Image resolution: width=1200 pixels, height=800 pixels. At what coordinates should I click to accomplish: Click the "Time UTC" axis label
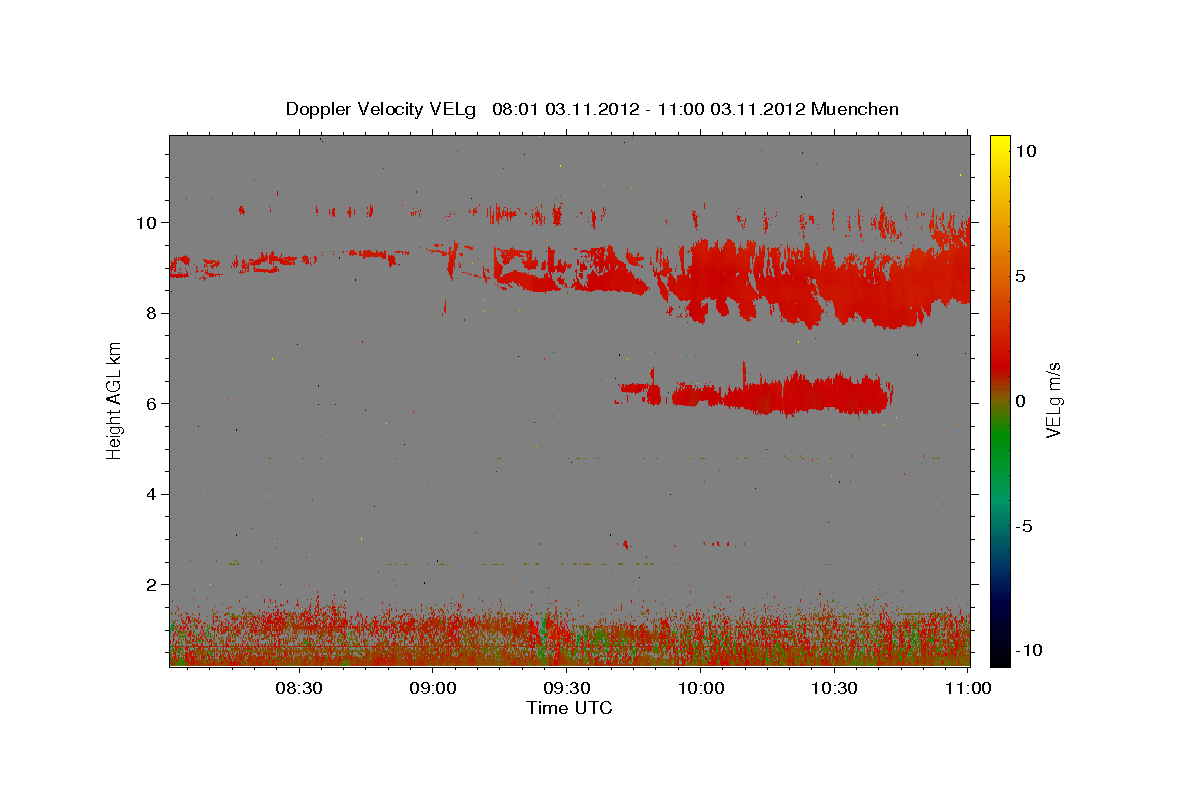569,708
